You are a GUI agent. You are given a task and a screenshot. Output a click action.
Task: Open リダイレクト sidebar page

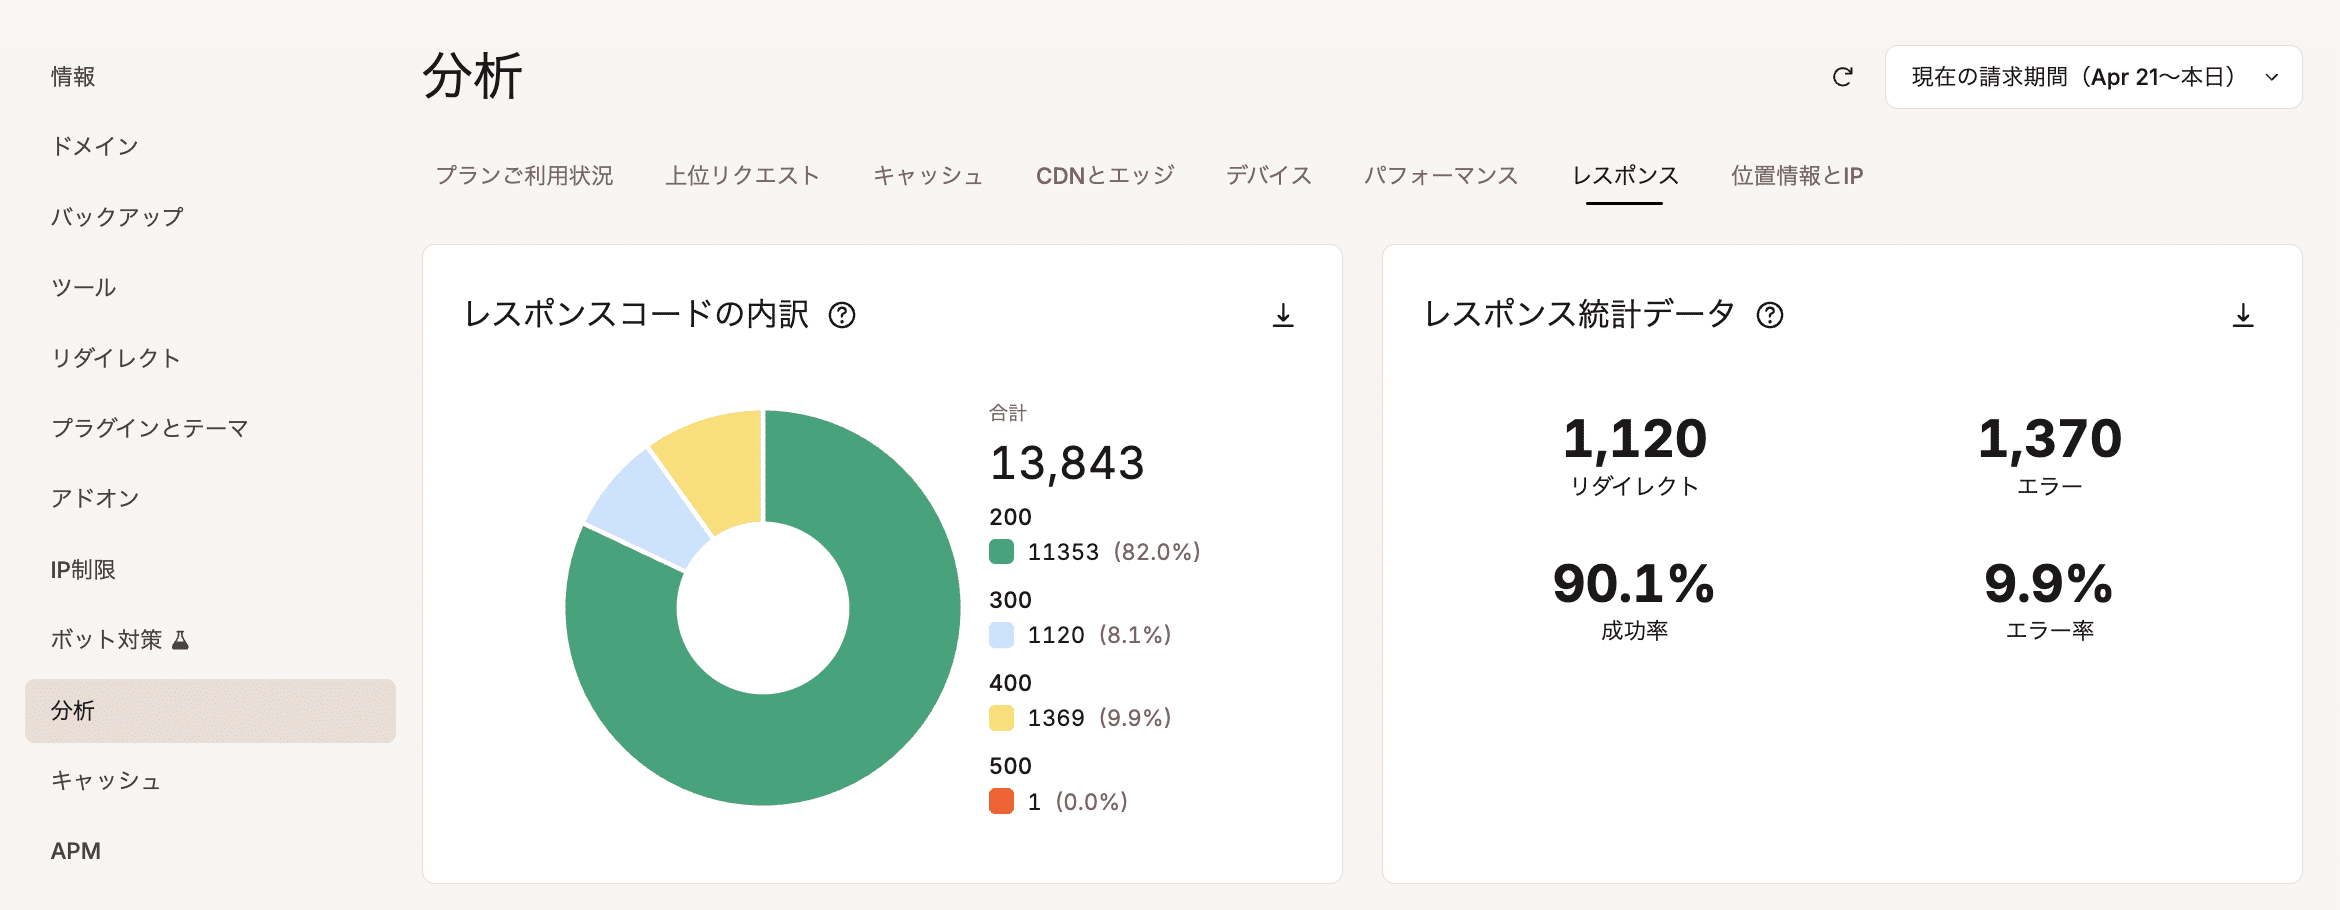(x=116, y=358)
